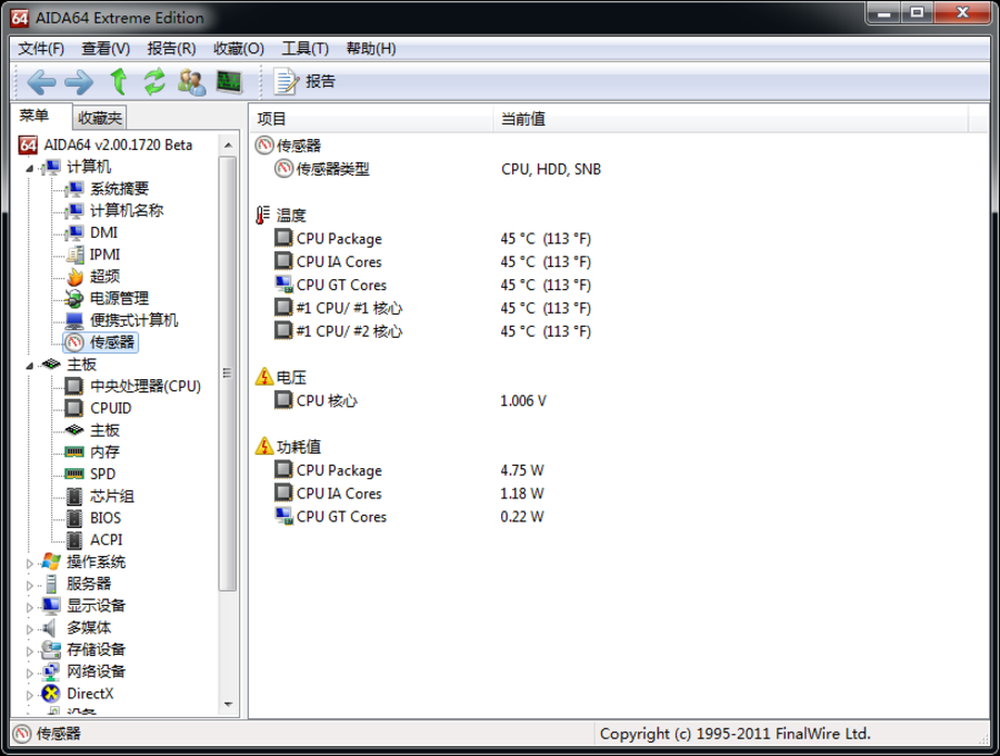Open the 收藏(O) menu
The image size is (1000, 756).
tap(239, 48)
